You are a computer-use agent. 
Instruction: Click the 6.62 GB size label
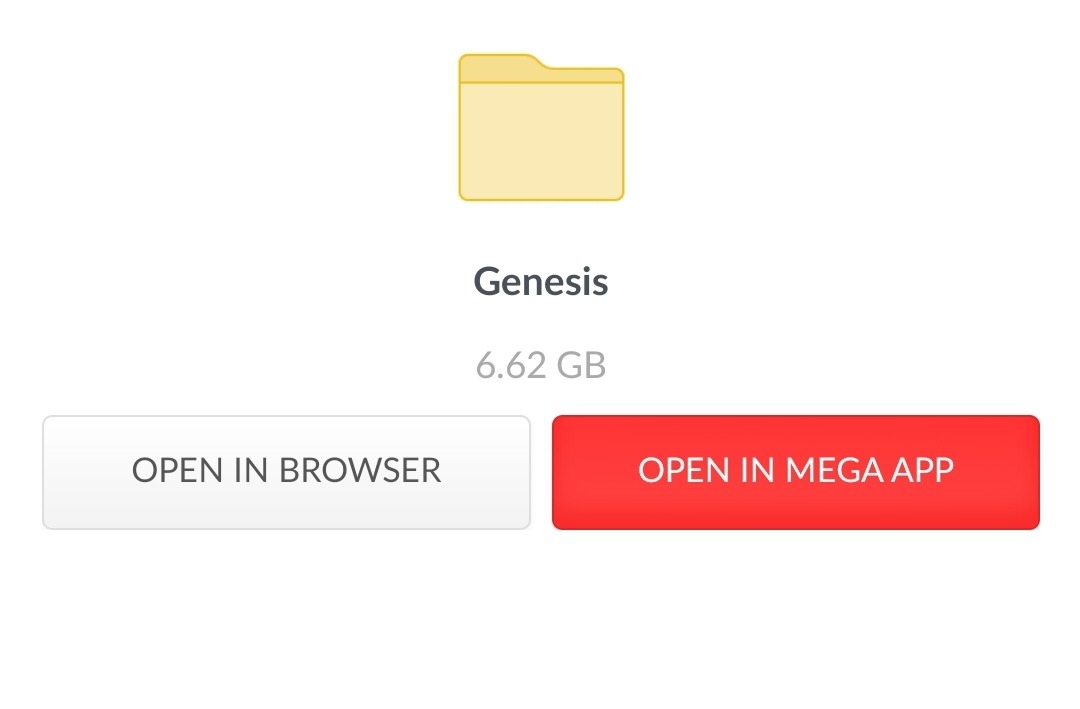pos(541,364)
